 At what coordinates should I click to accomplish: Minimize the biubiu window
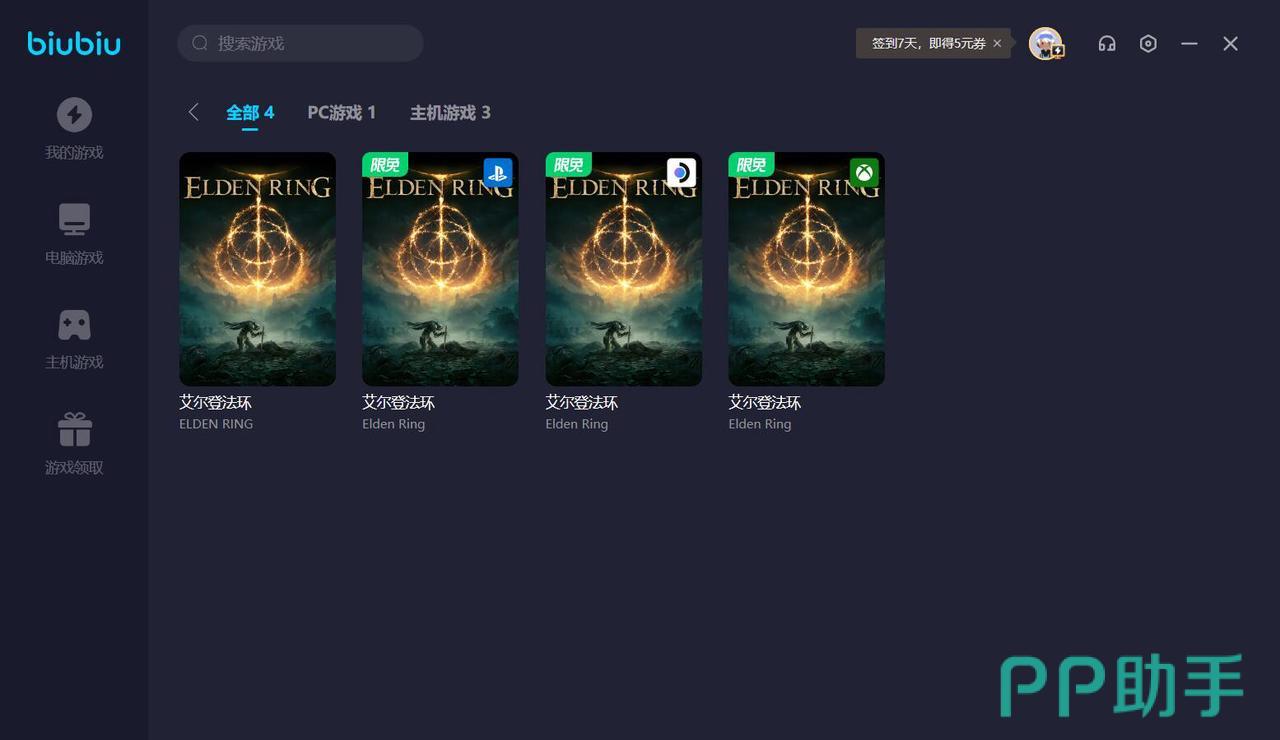point(1189,43)
